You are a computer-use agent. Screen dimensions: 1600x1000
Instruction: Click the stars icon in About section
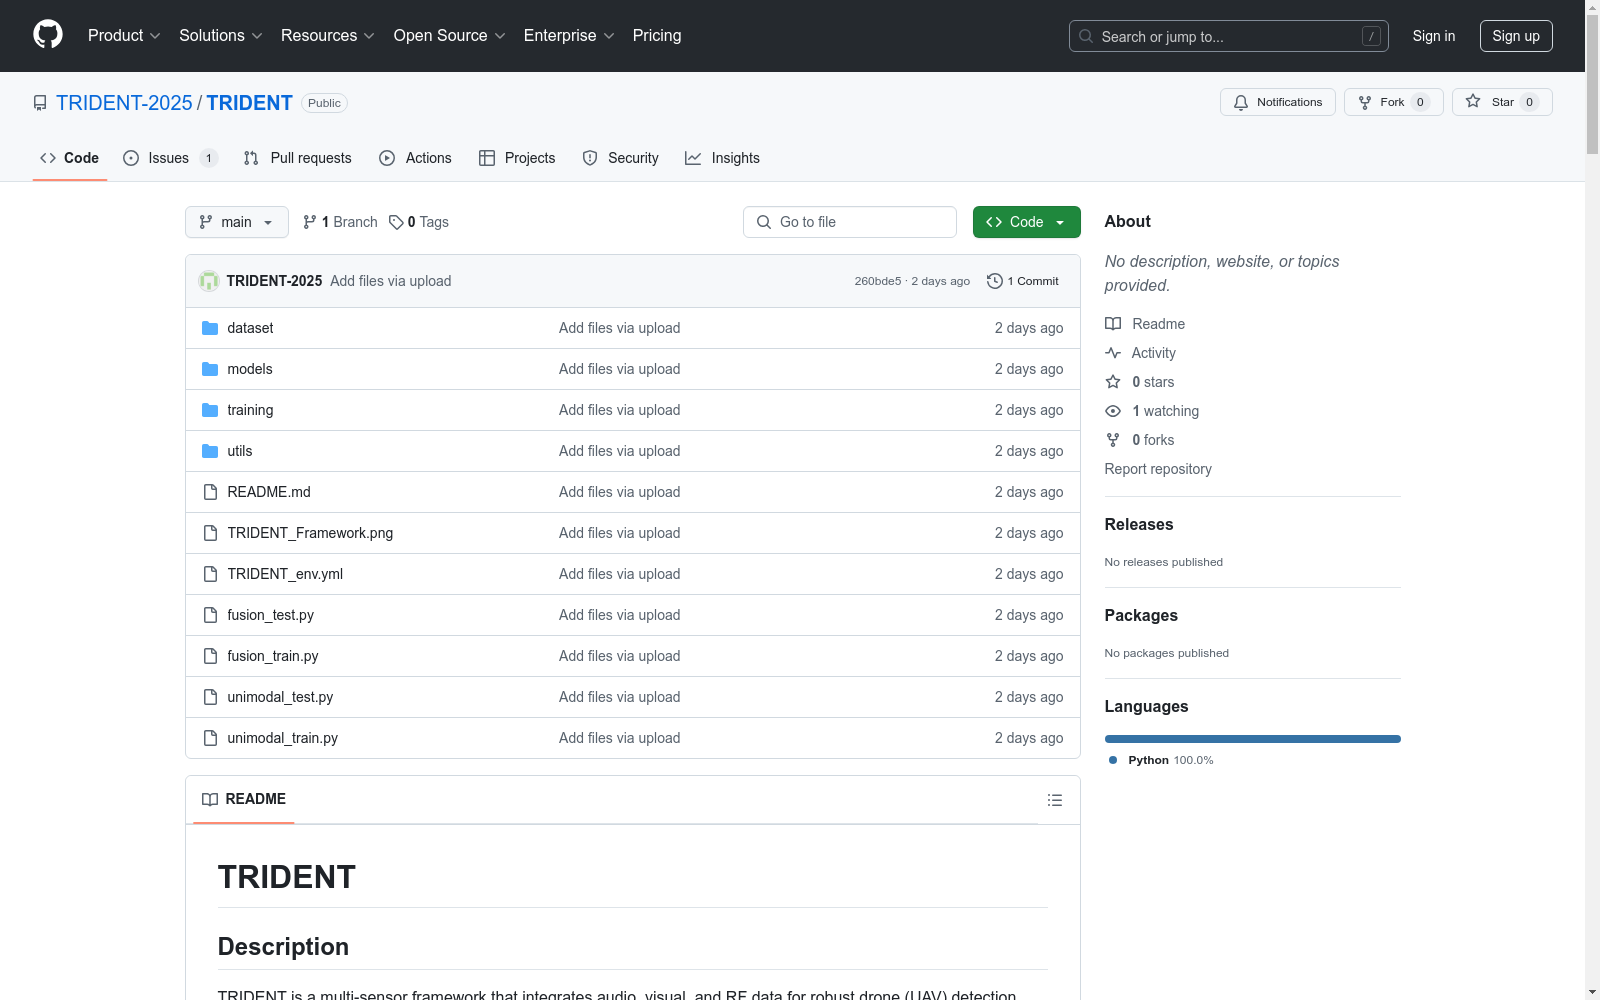tap(1113, 382)
